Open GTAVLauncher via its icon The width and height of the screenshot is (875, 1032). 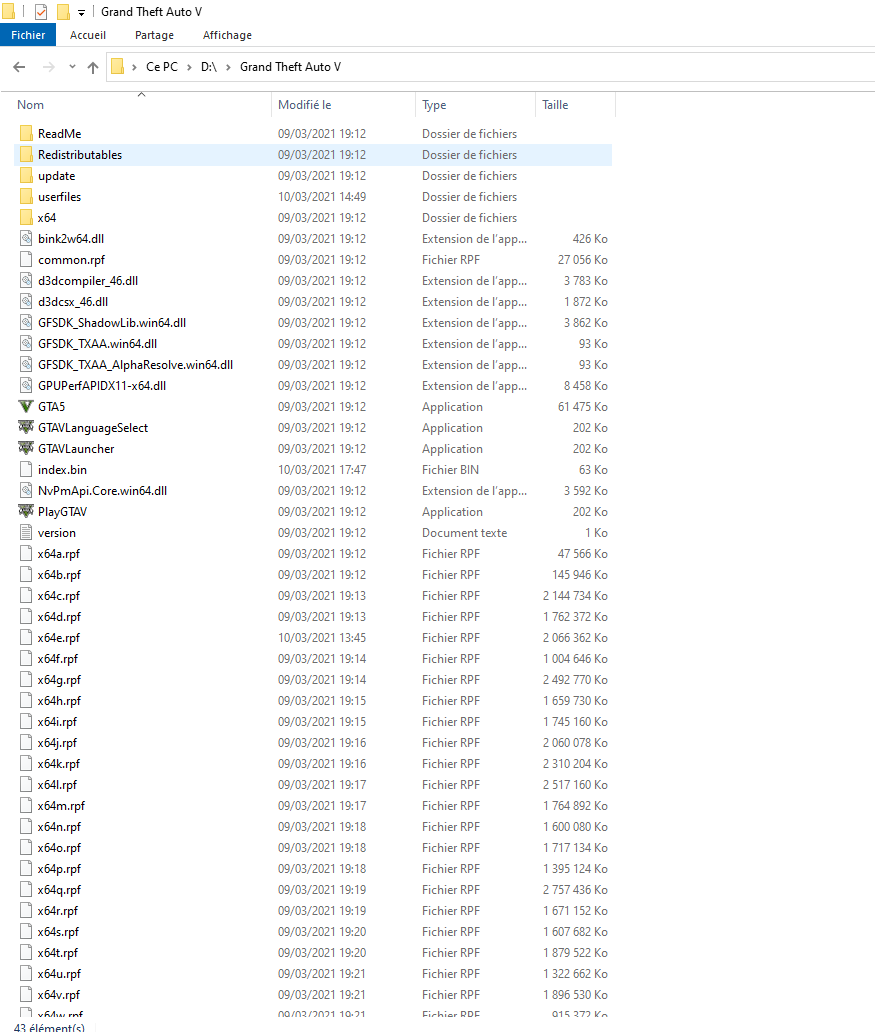pos(24,448)
